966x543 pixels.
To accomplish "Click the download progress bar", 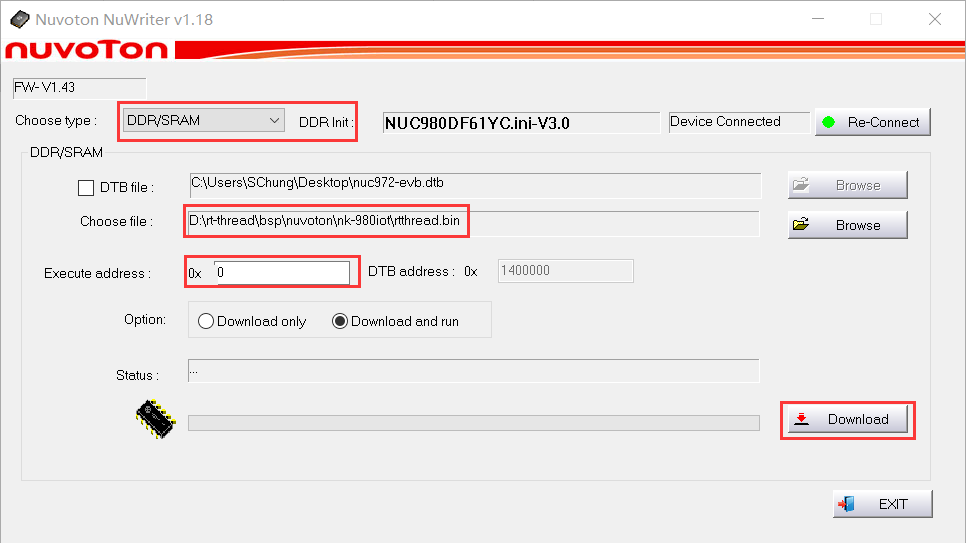I will pyautogui.click(x=473, y=423).
